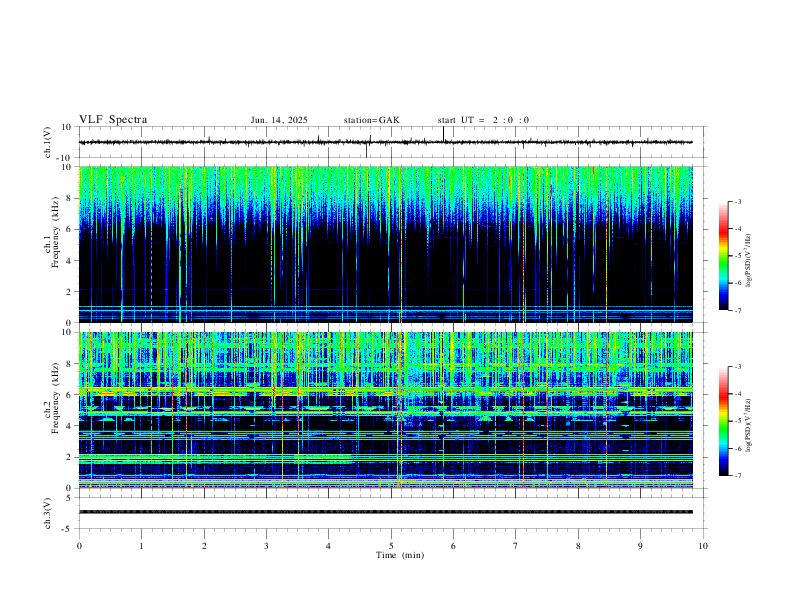
Task: Click the ch.2 spectrogram color scale bar
Action: click(x=724, y=421)
